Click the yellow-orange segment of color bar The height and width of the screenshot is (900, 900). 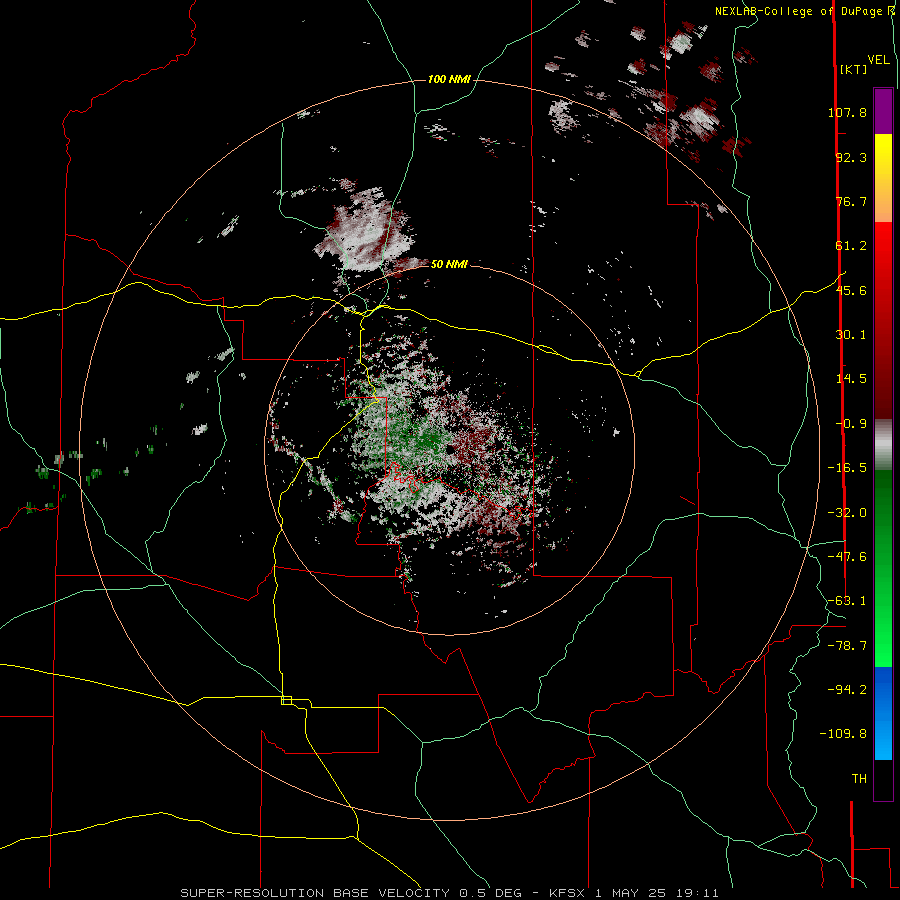[x=883, y=178]
